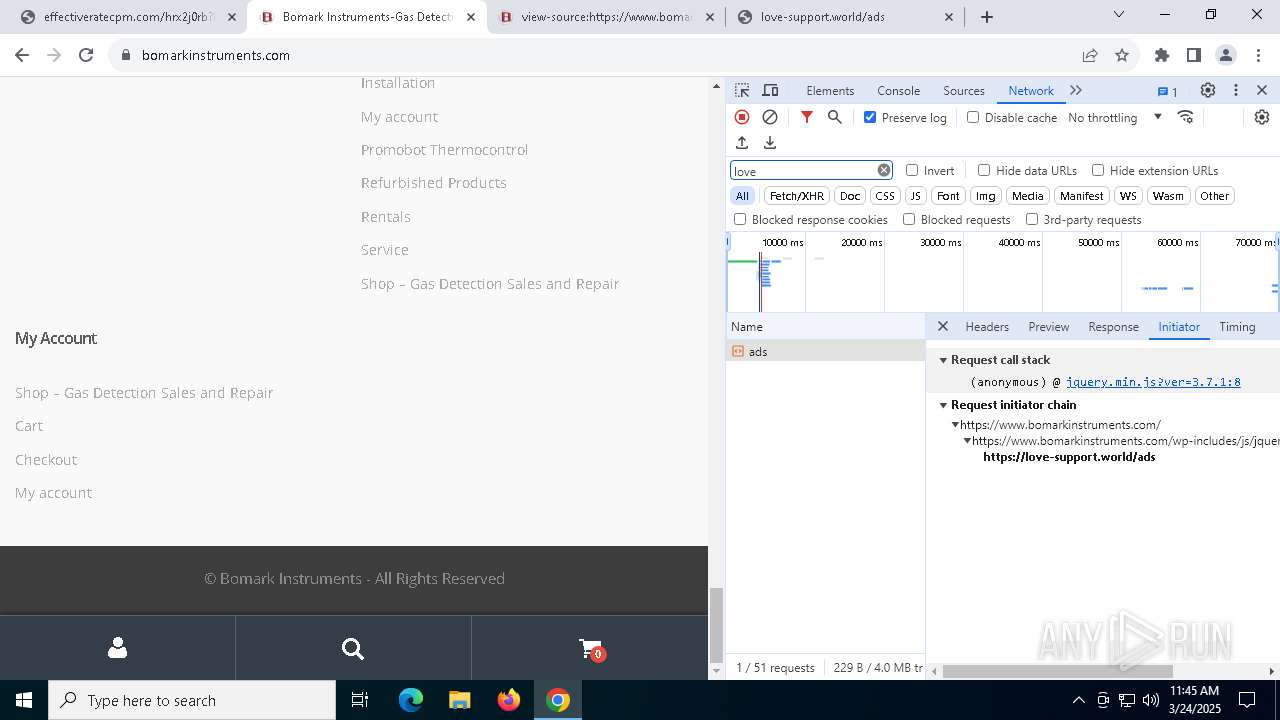Click the page vertical scrollbar thumb
The image size is (1280, 720).
716,624
